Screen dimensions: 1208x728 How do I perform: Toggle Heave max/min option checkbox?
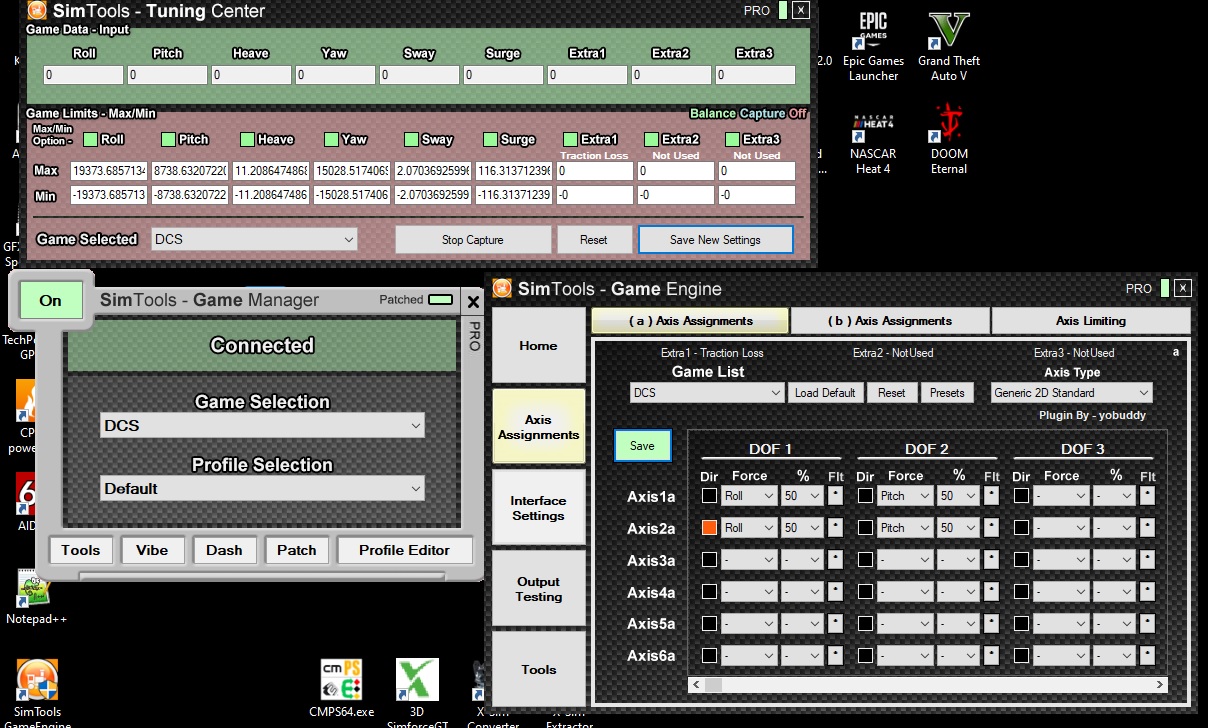248,139
